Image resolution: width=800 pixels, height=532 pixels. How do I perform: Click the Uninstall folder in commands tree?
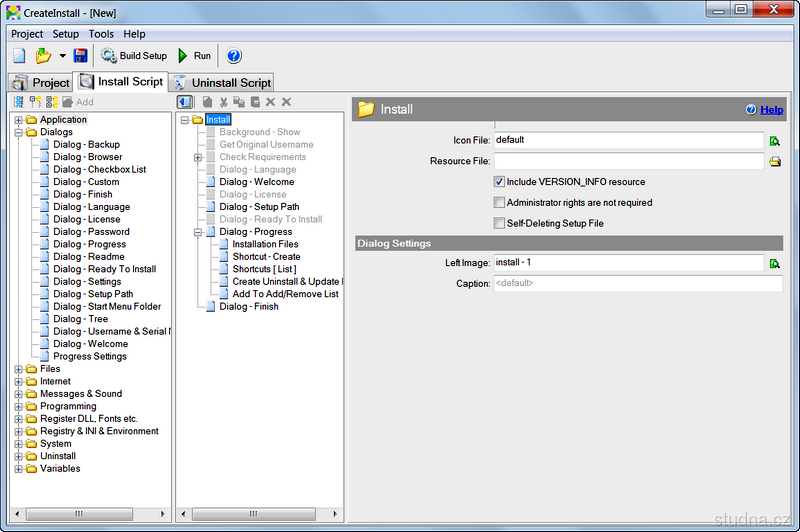click(58, 456)
